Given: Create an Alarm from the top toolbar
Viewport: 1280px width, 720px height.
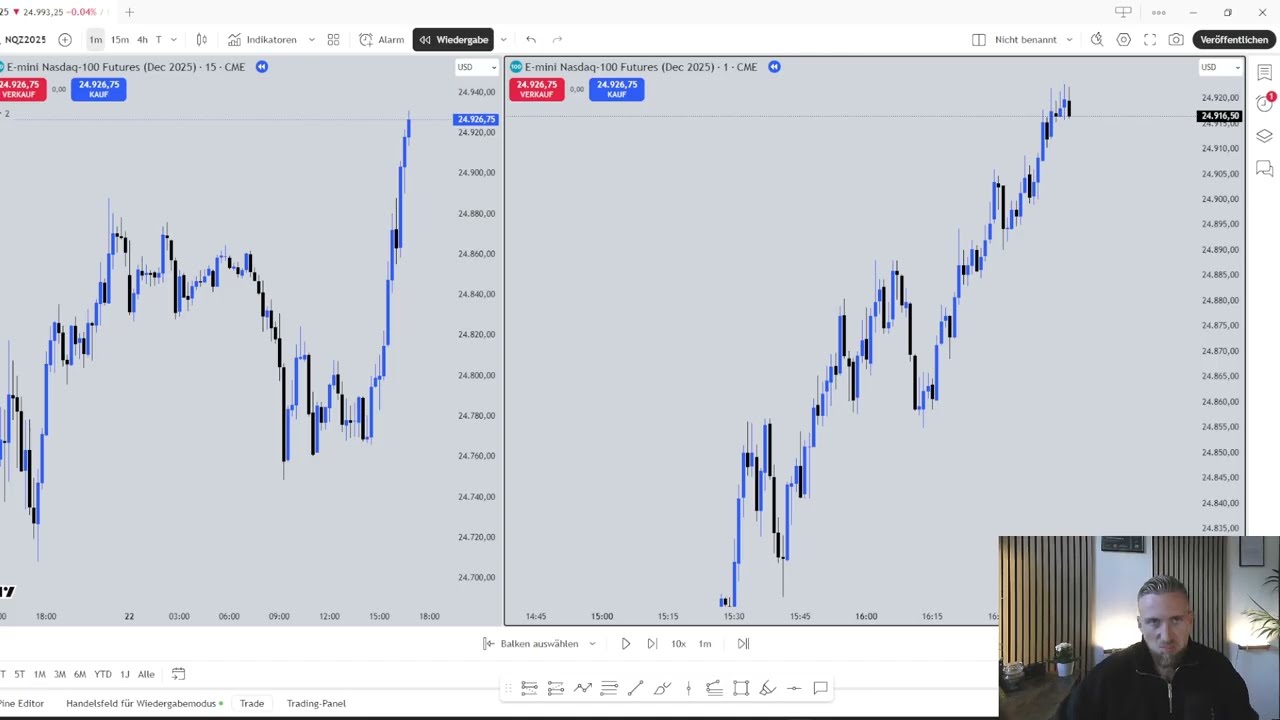Looking at the screenshot, I should pyautogui.click(x=382, y=40).
